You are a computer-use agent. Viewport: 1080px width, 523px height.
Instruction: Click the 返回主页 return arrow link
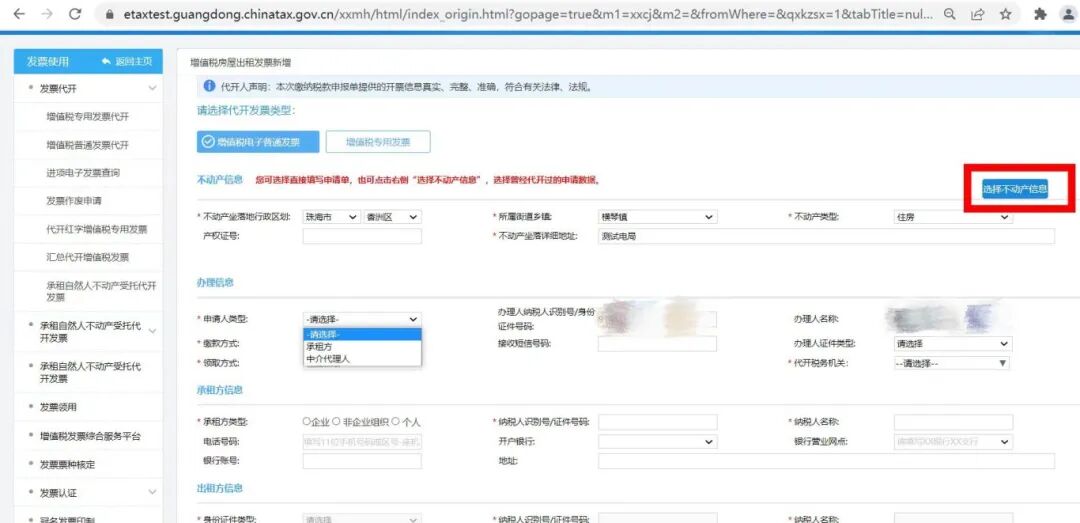pos(127,62)
